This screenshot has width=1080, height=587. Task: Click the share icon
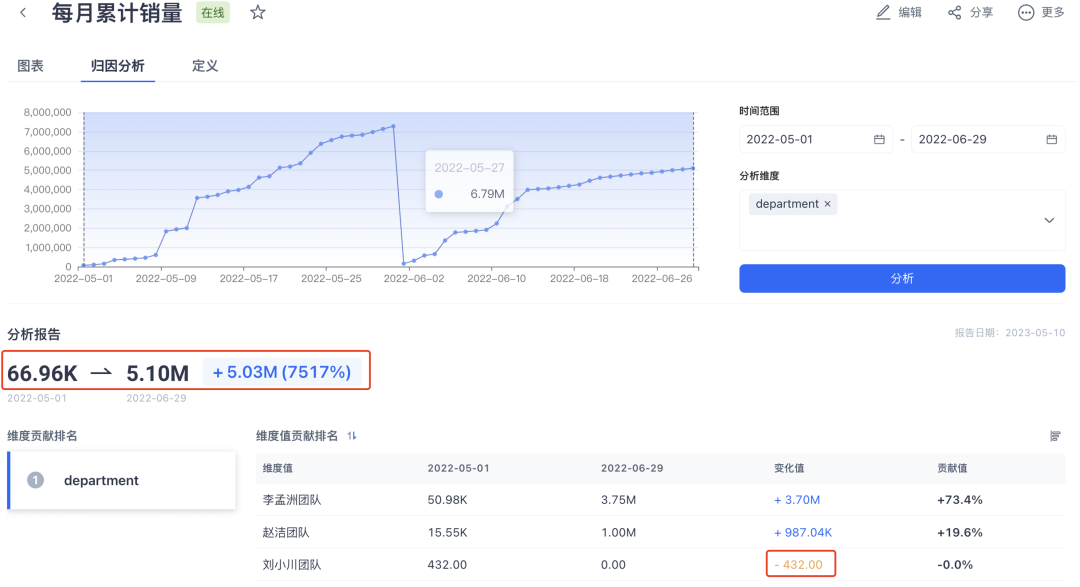[955, 13]
